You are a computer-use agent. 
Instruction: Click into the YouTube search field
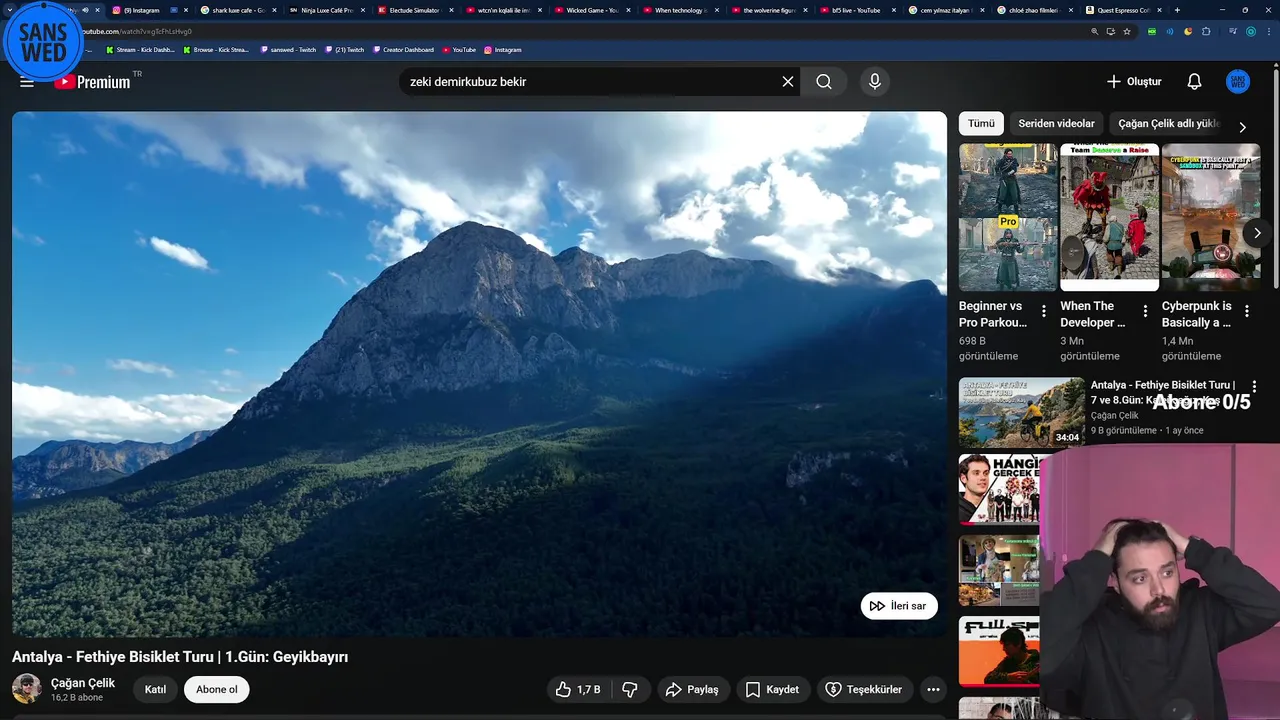coord(590,82)
